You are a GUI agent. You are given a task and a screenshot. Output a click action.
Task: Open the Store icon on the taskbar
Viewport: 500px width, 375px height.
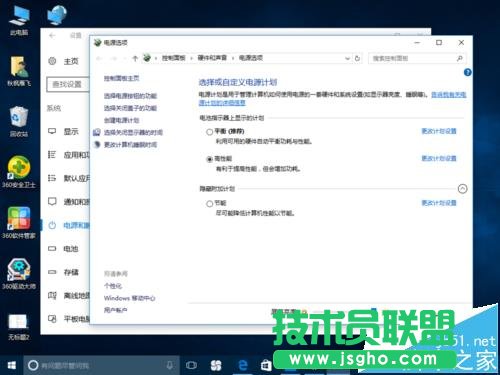pyautogui.click(x=266, y=366)
